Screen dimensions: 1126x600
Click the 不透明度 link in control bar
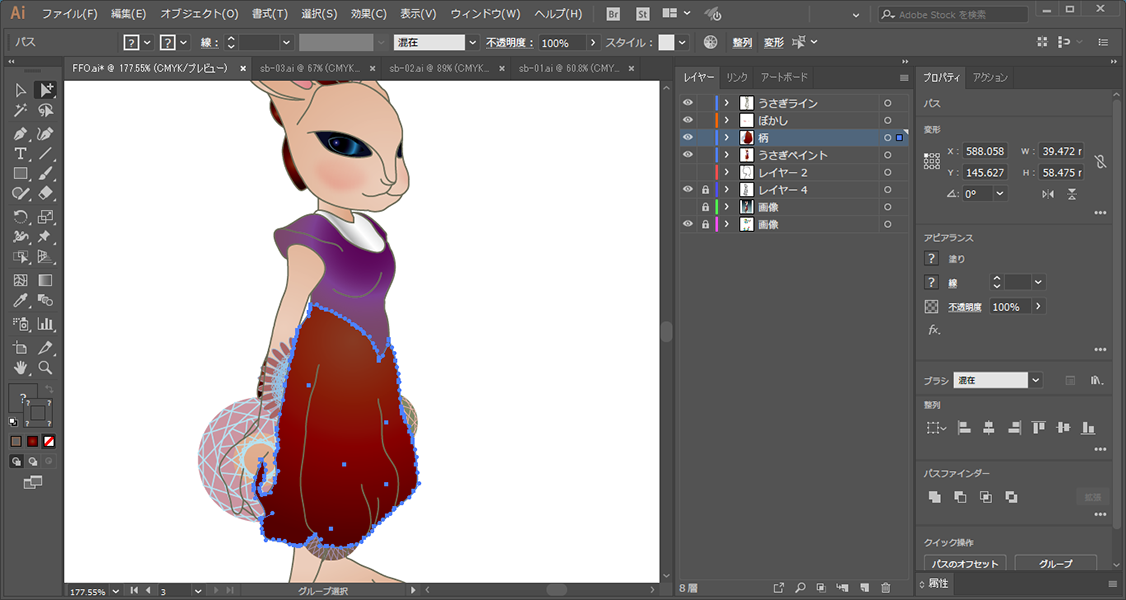tap(510, 42)
